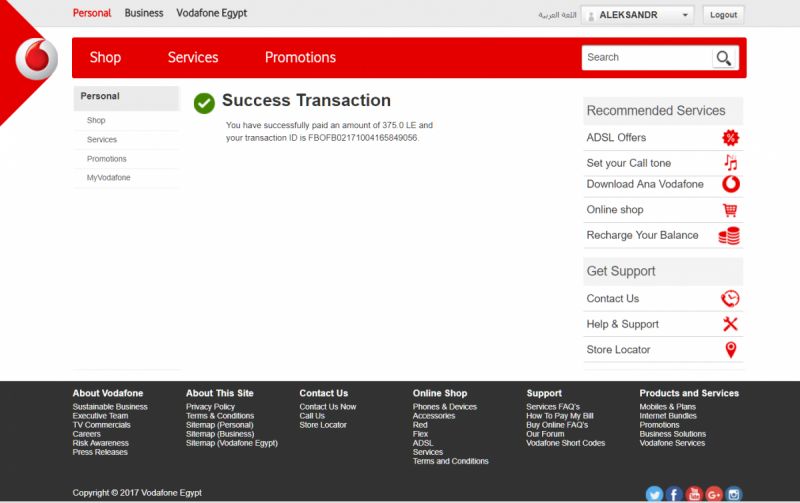The height and width of the screenshot is (503, 800).
Task: Open Online shop recommended link
Action: point(615,210)
